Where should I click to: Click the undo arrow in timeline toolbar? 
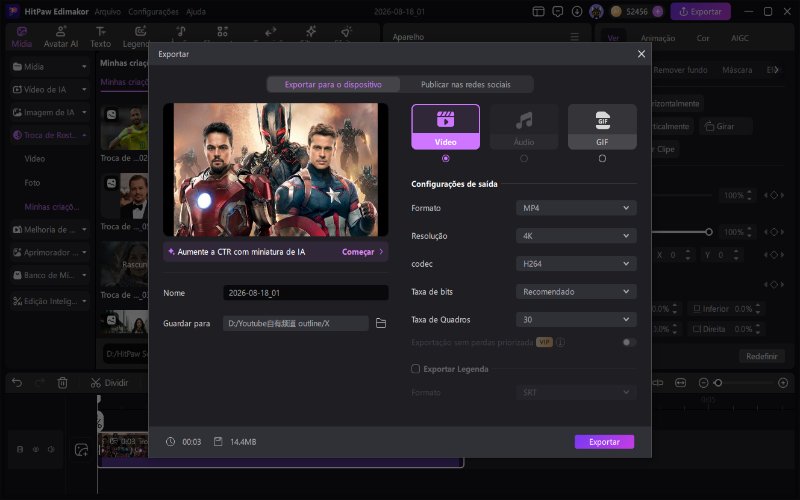click(17, 383)
